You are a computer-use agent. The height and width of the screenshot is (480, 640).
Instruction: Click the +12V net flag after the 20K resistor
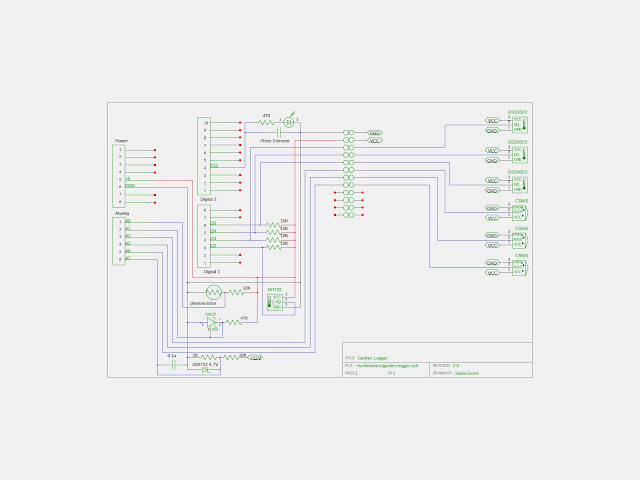click(256, 358)
